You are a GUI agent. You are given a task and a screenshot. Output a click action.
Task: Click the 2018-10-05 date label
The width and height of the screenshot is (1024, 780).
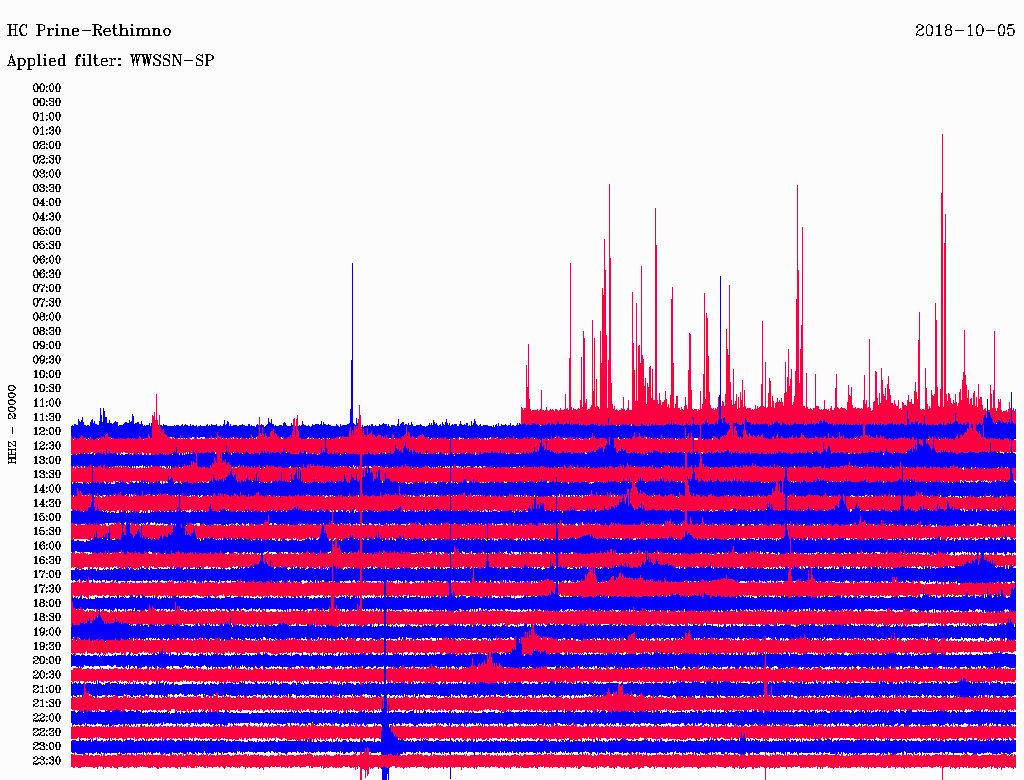pyautogui.click(x=965, y=31)
